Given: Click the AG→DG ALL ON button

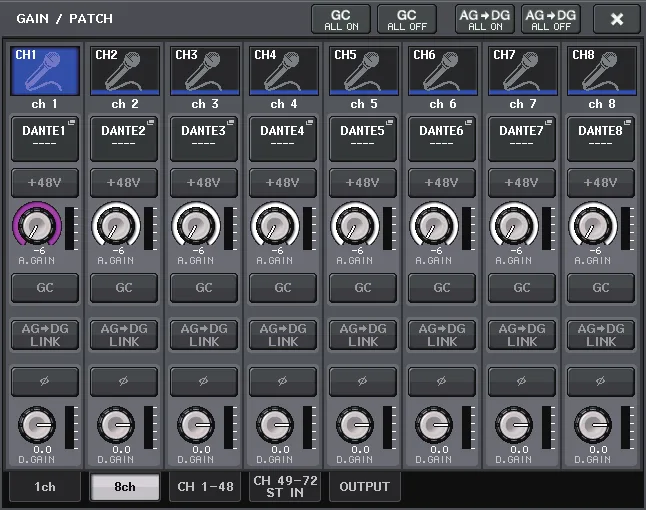Looking at the screenshot, I should 485,19.
